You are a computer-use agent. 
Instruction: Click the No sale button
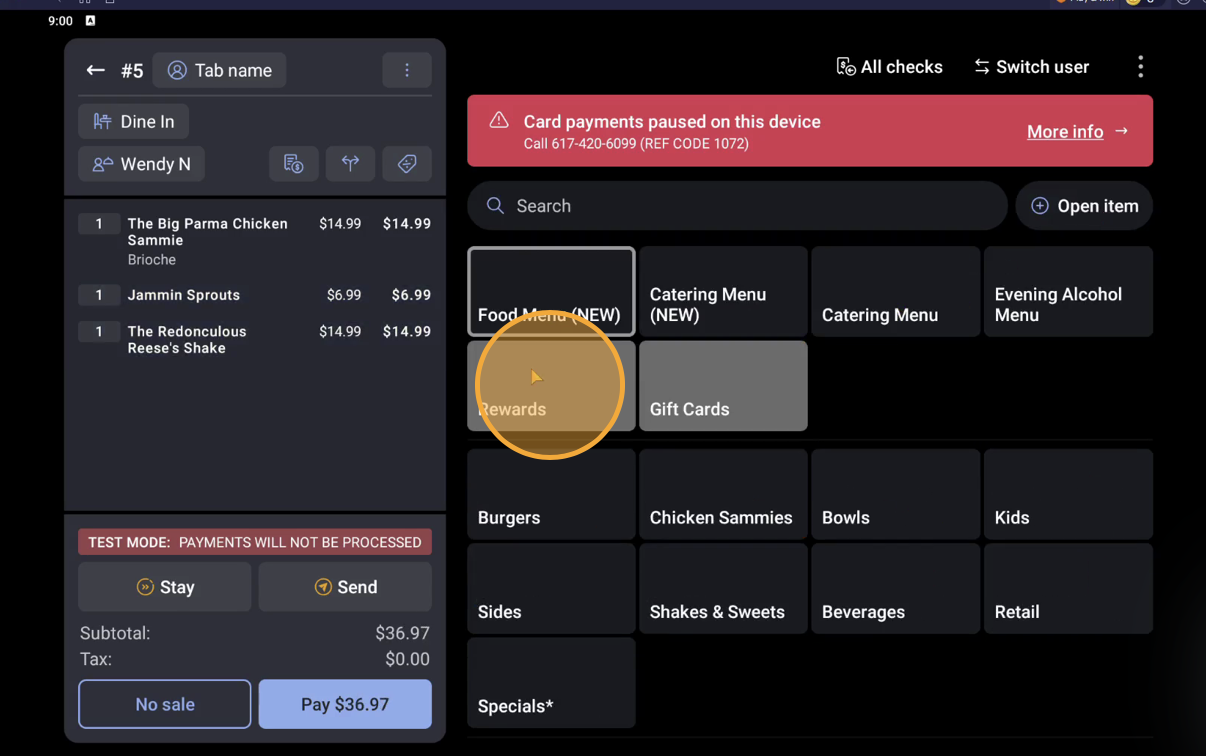tap(165, 704)
